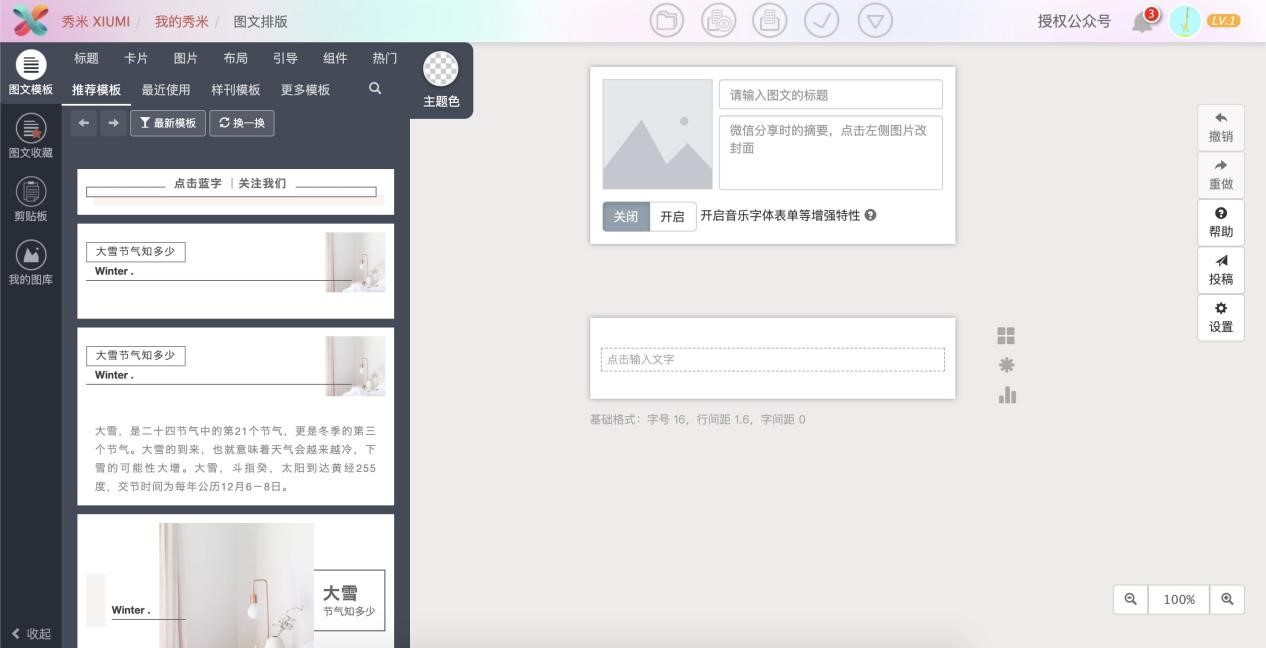Screen dimensions: 1266x648
Task: Expand the downward triangle circle icon
Action: tap(875, 21)
